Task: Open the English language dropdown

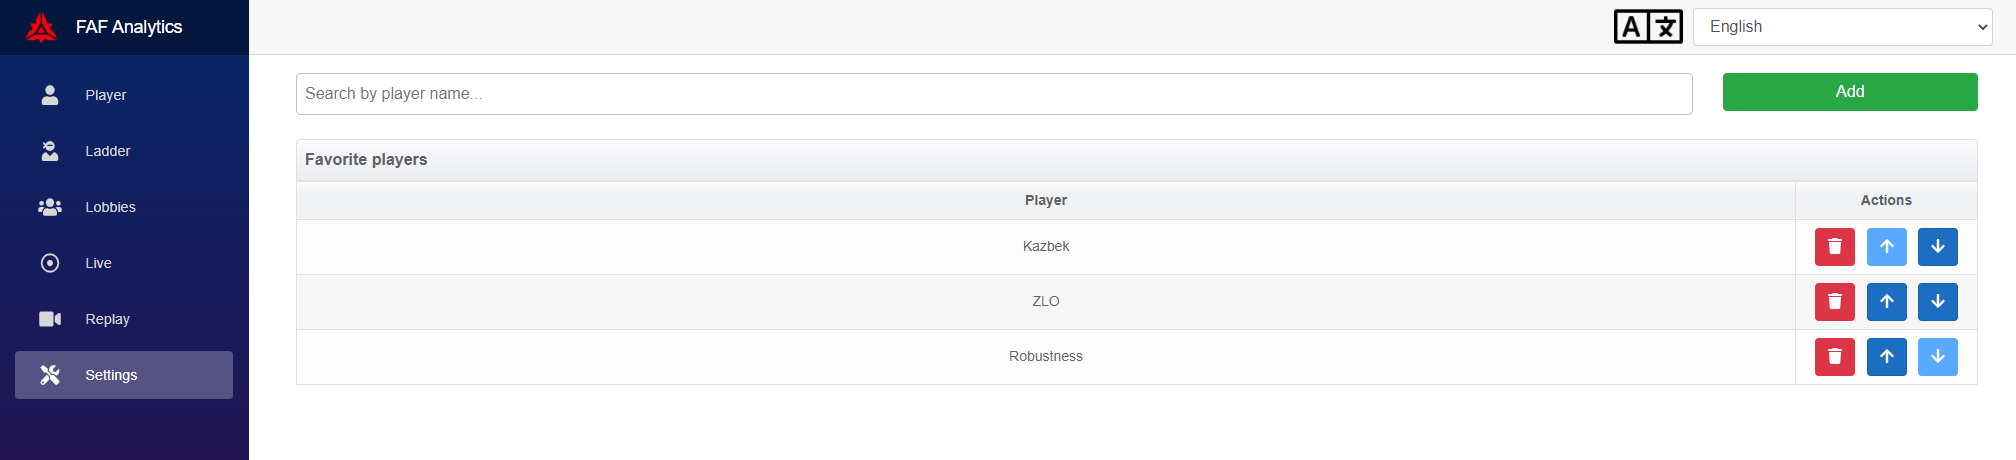Action: [x=1842, y=27]
